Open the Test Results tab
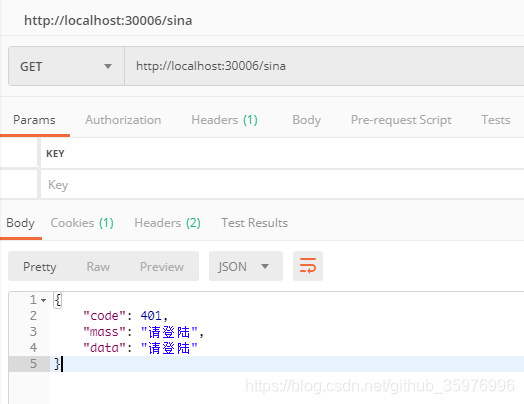The image size is (524, 404). coord(254,223)
